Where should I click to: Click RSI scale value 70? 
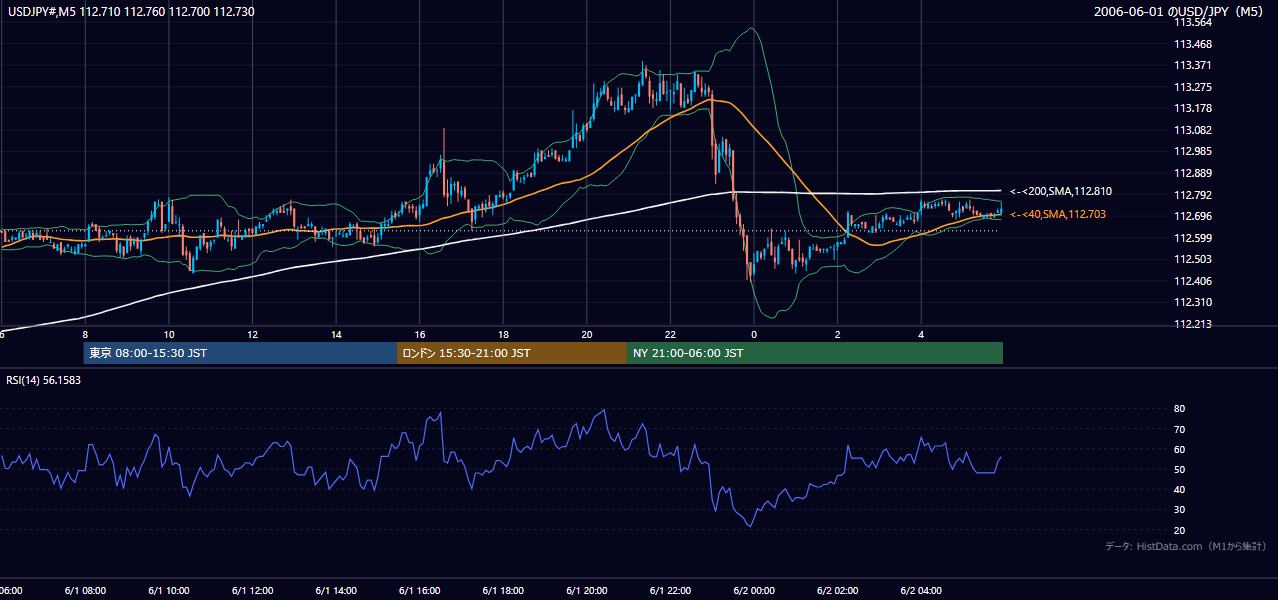1179,429
